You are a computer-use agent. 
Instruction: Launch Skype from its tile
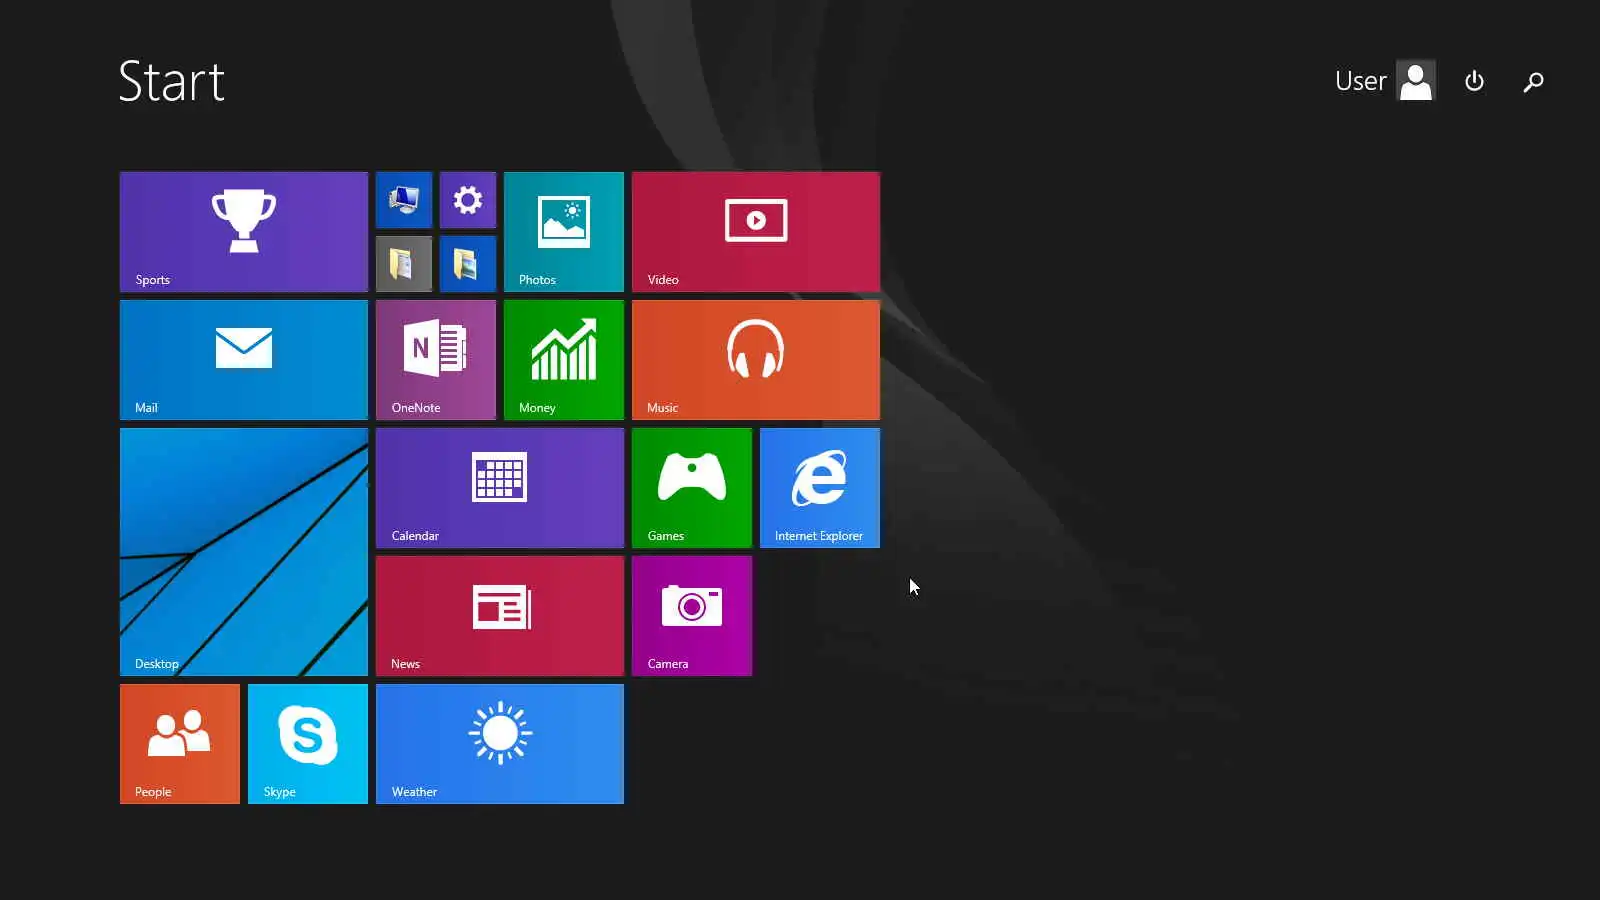tap(308, 744)
